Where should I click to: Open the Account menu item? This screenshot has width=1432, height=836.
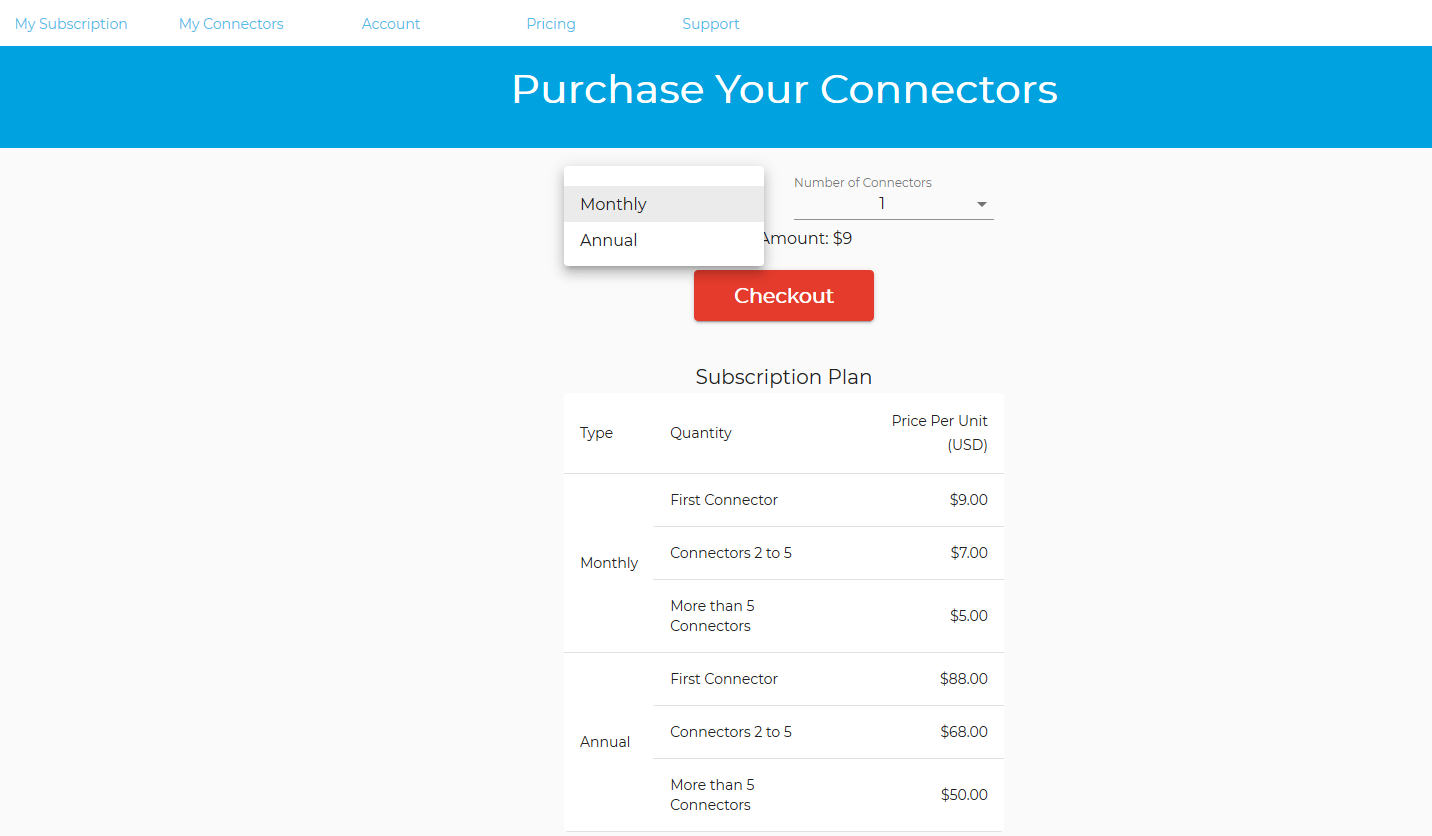[391, 24]
